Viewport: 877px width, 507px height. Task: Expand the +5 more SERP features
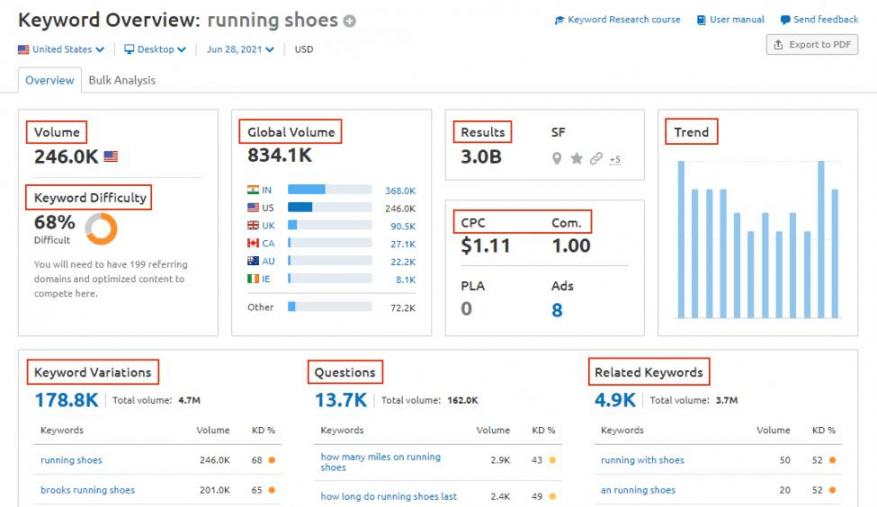614,159
